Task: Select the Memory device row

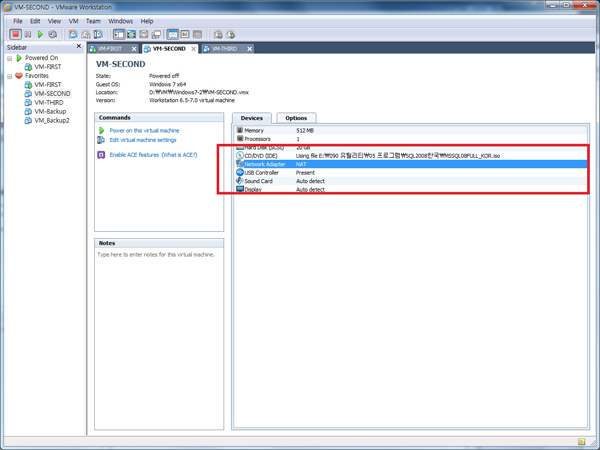Action: pyautogui.click(x=411, y=130)
